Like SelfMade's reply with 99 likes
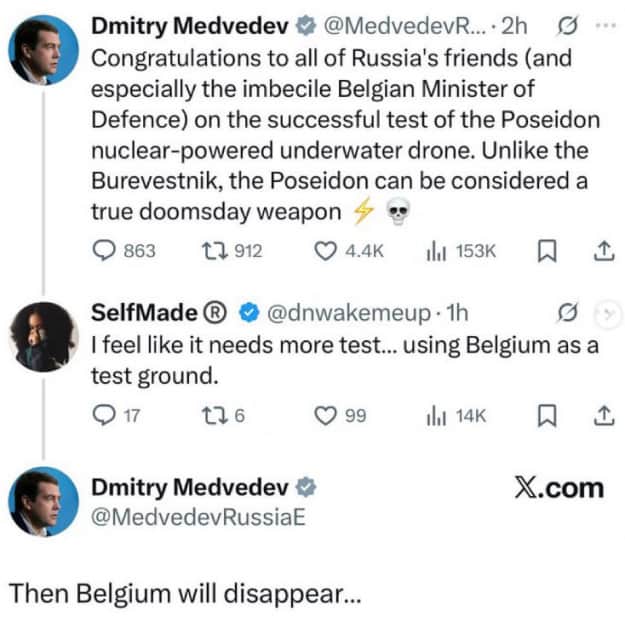The width and height of the screenshot is (625, 627). [326, 416]
